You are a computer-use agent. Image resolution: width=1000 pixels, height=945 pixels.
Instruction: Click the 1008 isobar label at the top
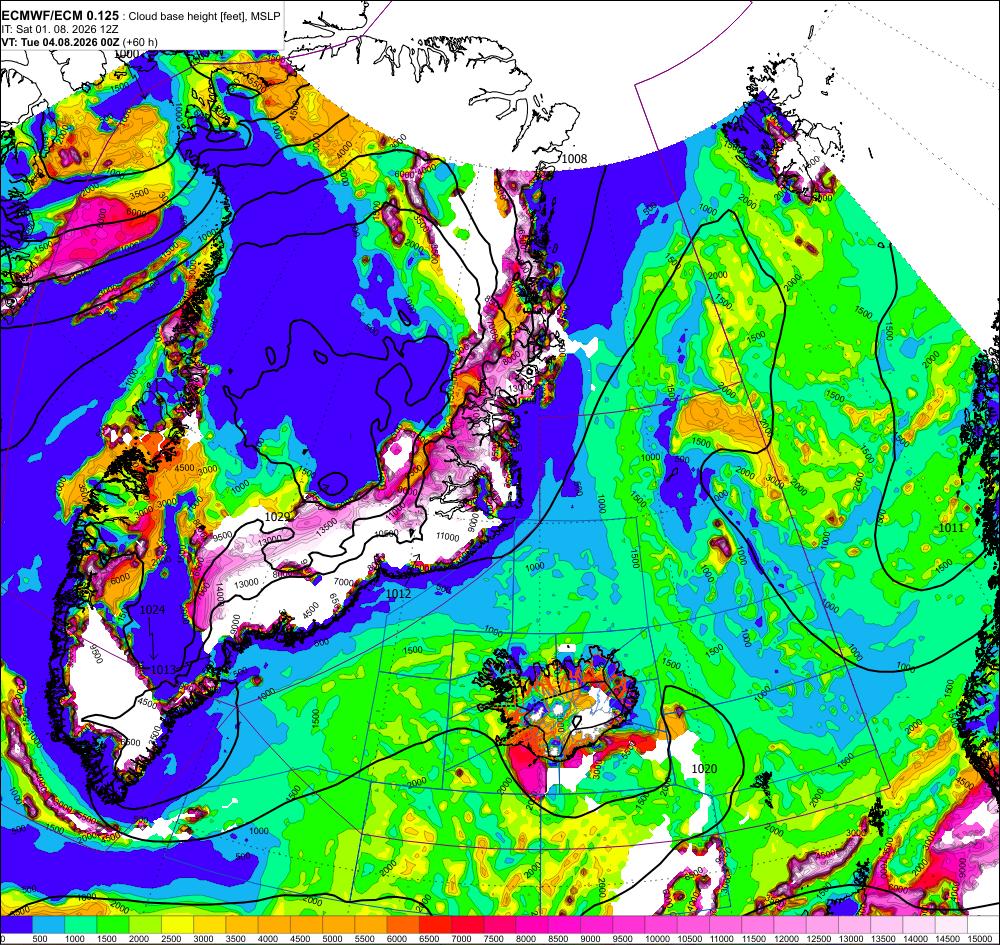574,159
